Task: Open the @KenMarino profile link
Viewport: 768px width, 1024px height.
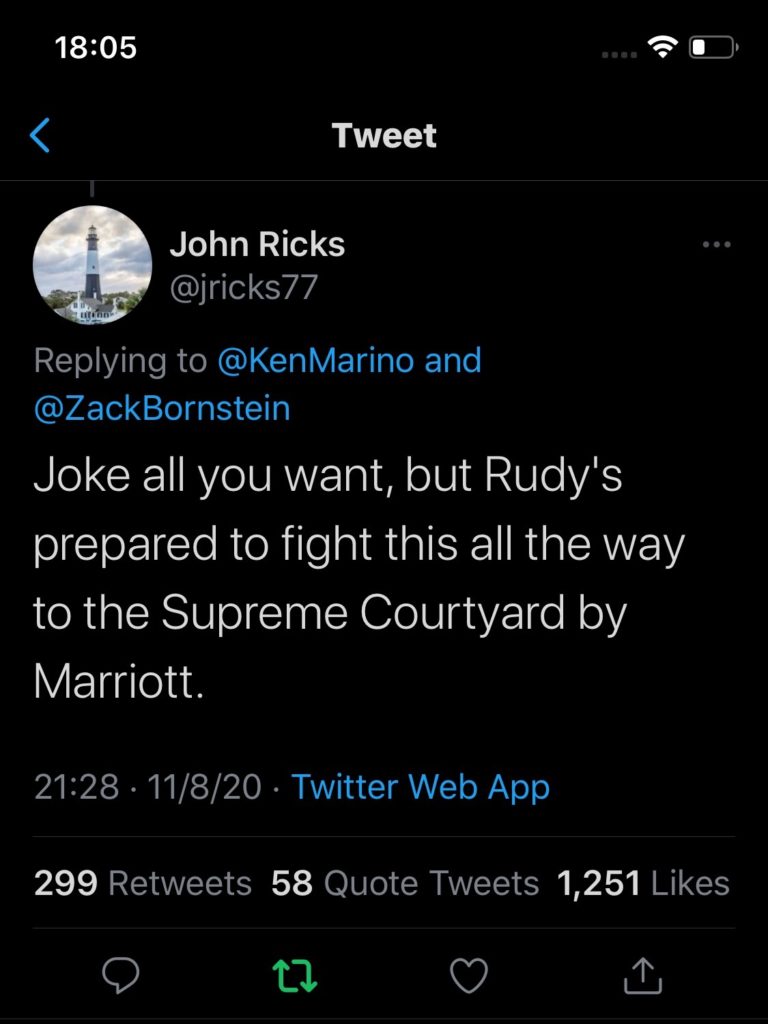Action: pyautogui.click(x=315, y=360)
